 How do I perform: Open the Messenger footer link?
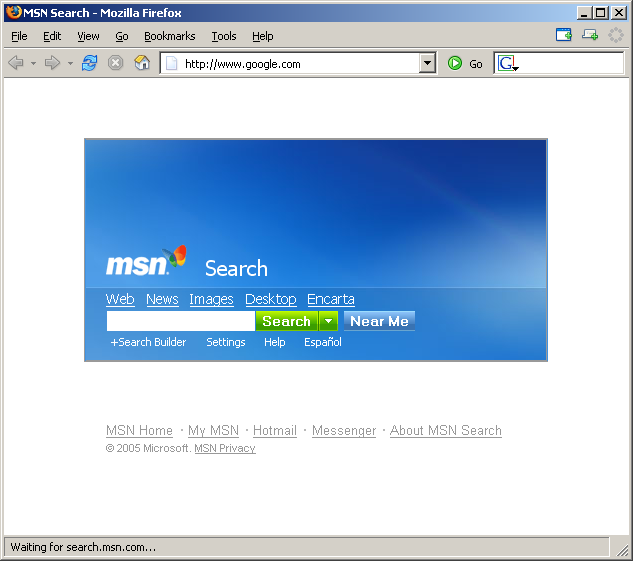pos(344,431)
